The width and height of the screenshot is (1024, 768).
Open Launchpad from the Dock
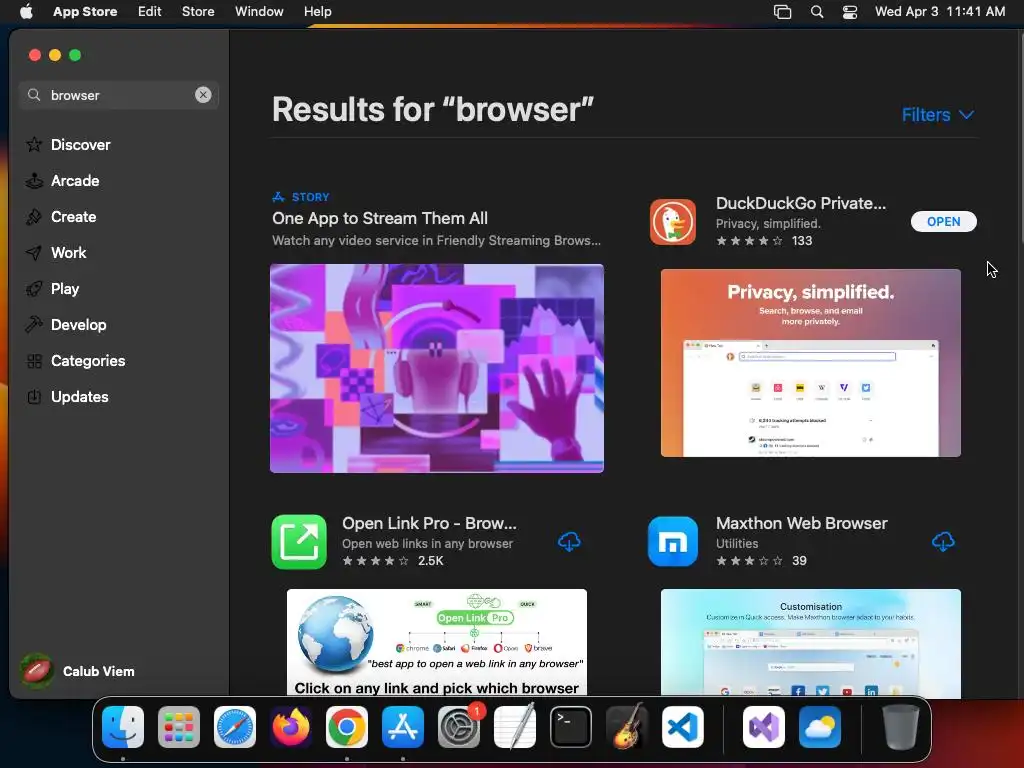(x=179, y=727)
